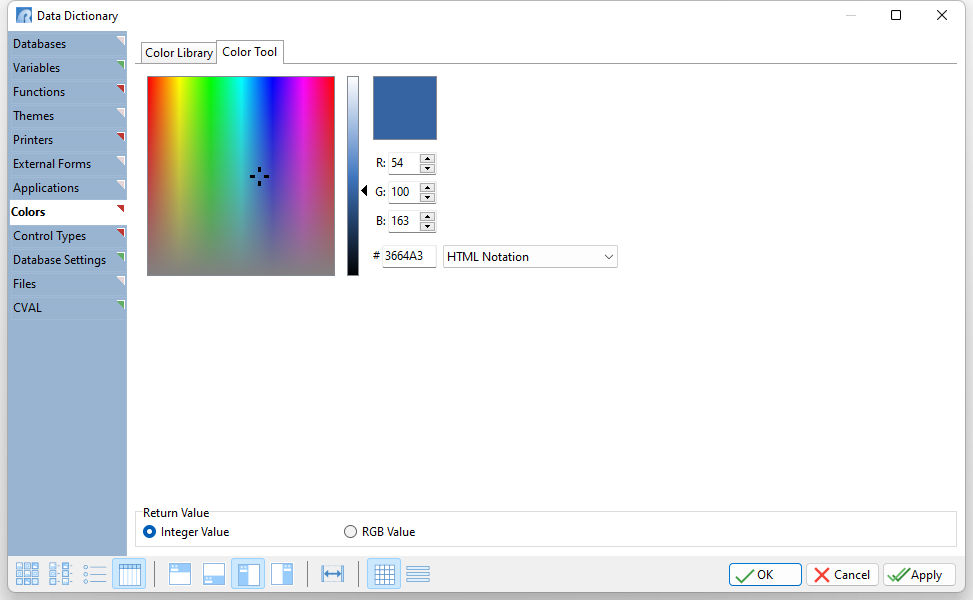Select the Colors section
The width and height of the screenshot is (973, 600).
pos(68,212)
